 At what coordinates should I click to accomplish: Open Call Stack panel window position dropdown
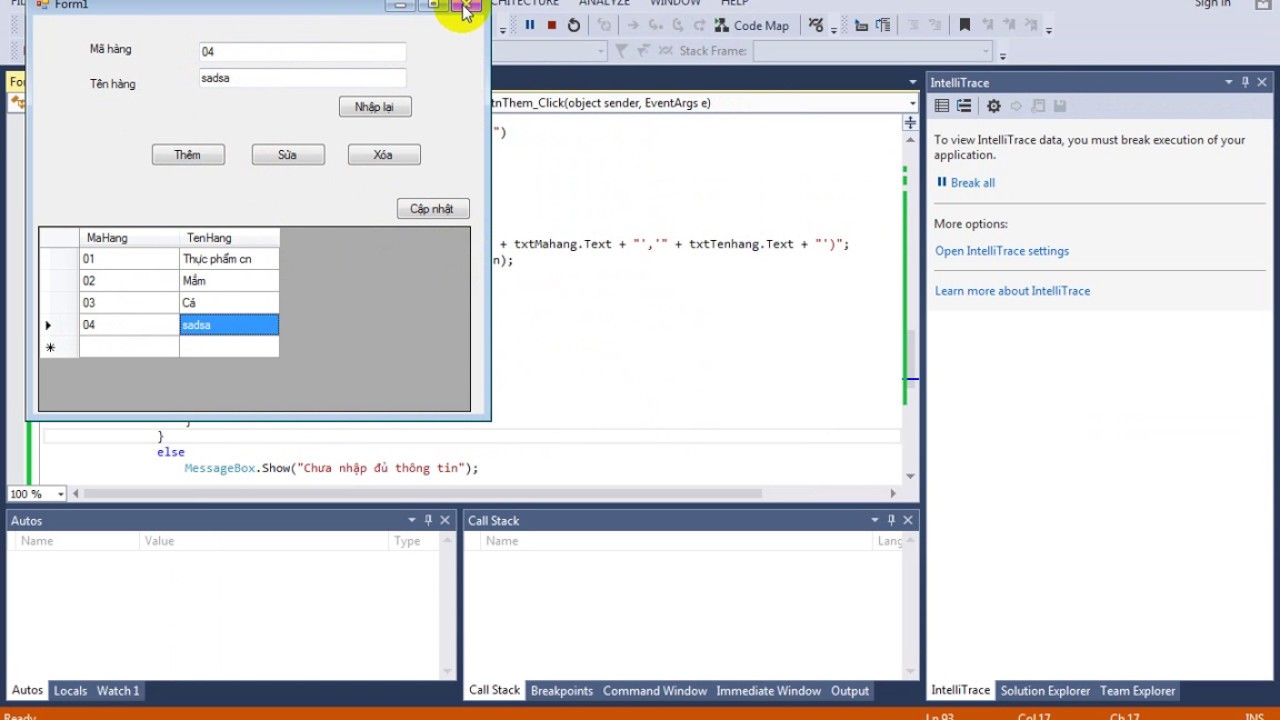[x=874, y=520]
